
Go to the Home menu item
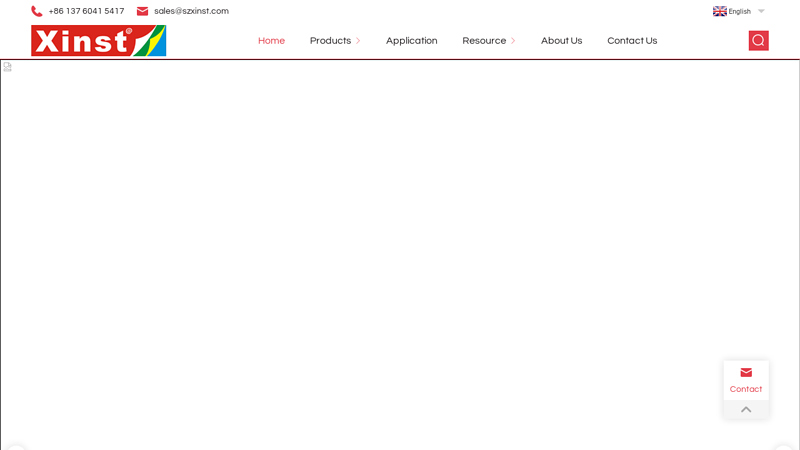point(271,41)
